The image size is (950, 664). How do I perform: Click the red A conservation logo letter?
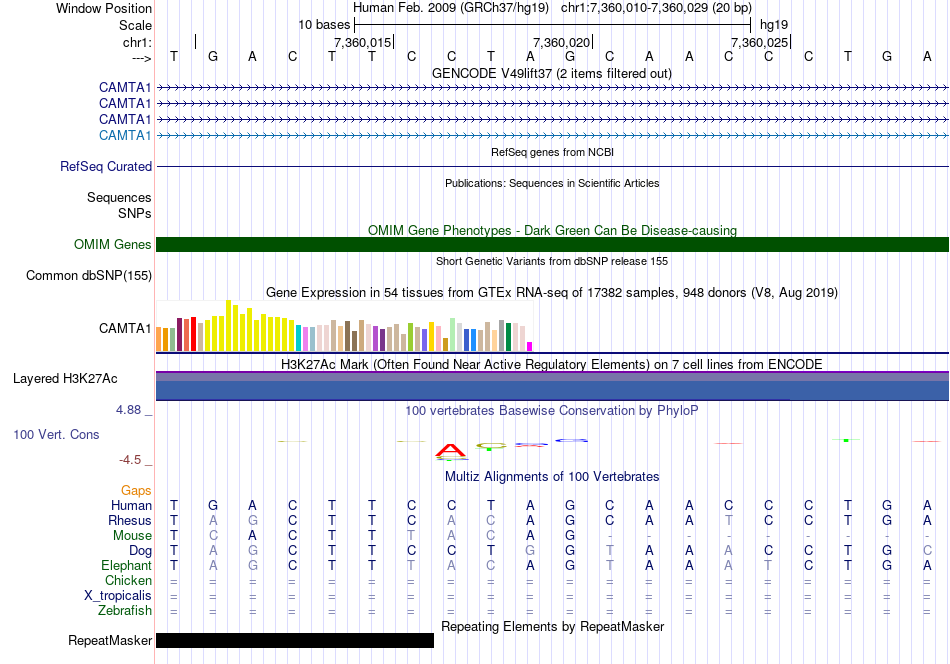(450, 450)
